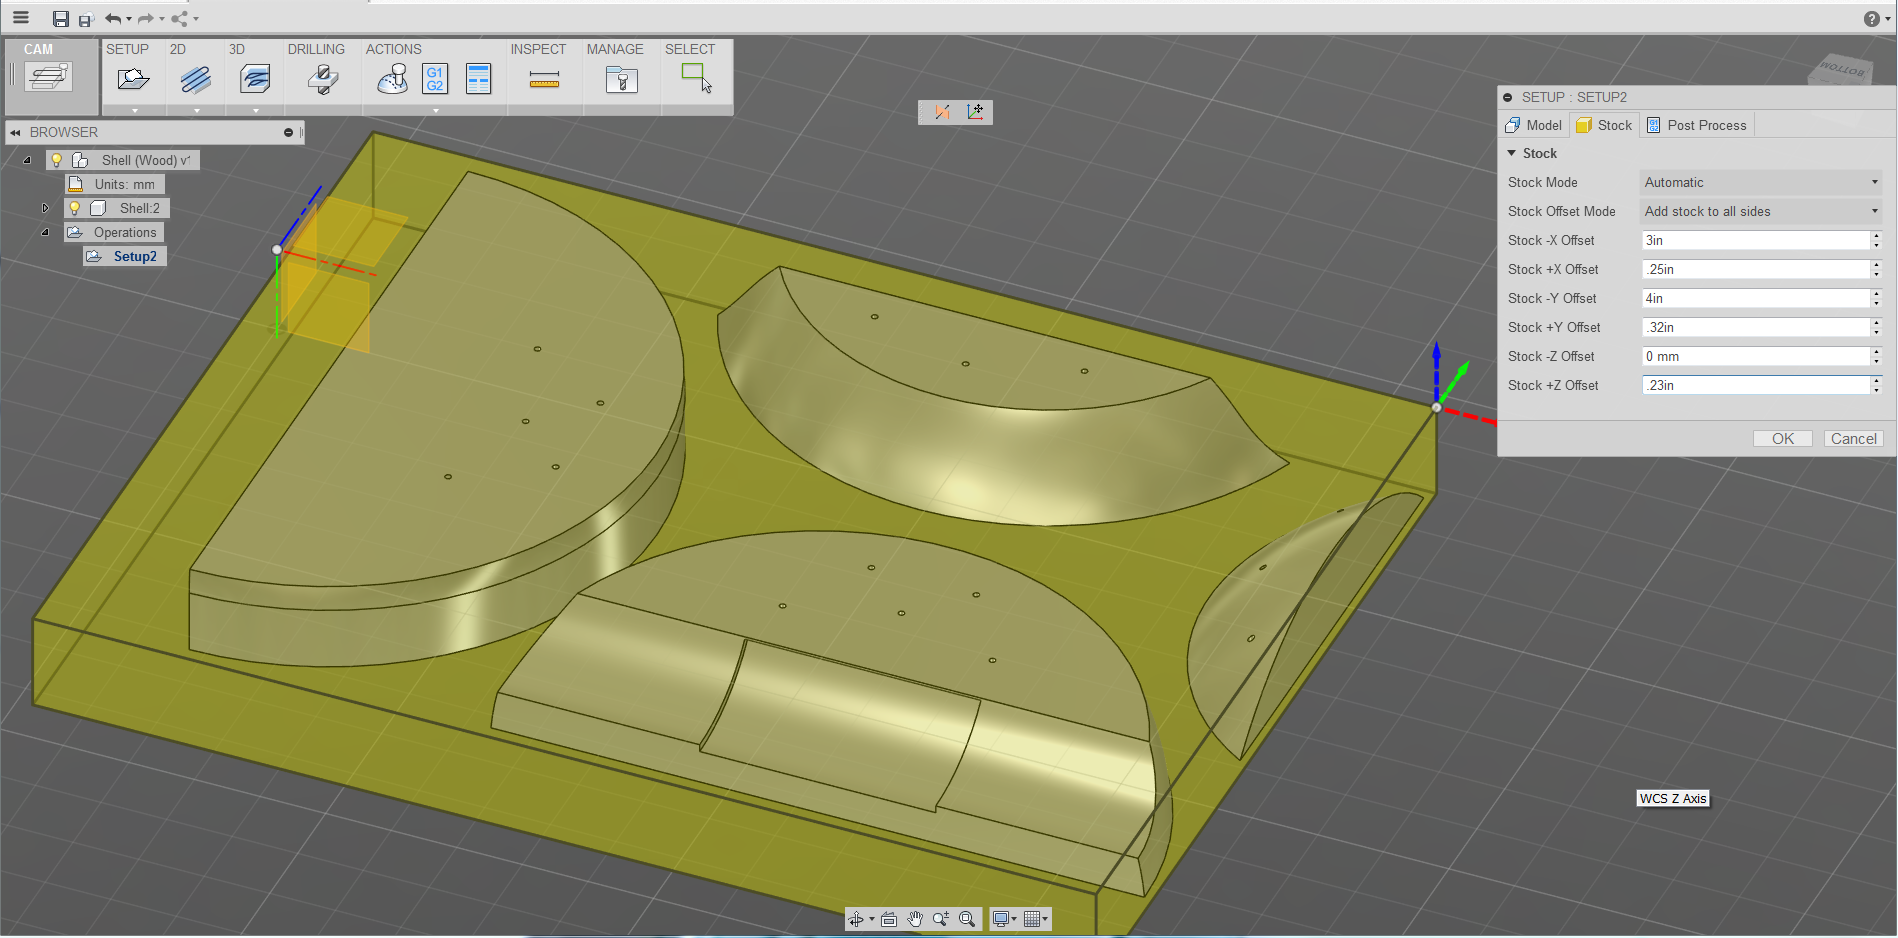
Task: Click the Share icon
Action: (180, 19)
